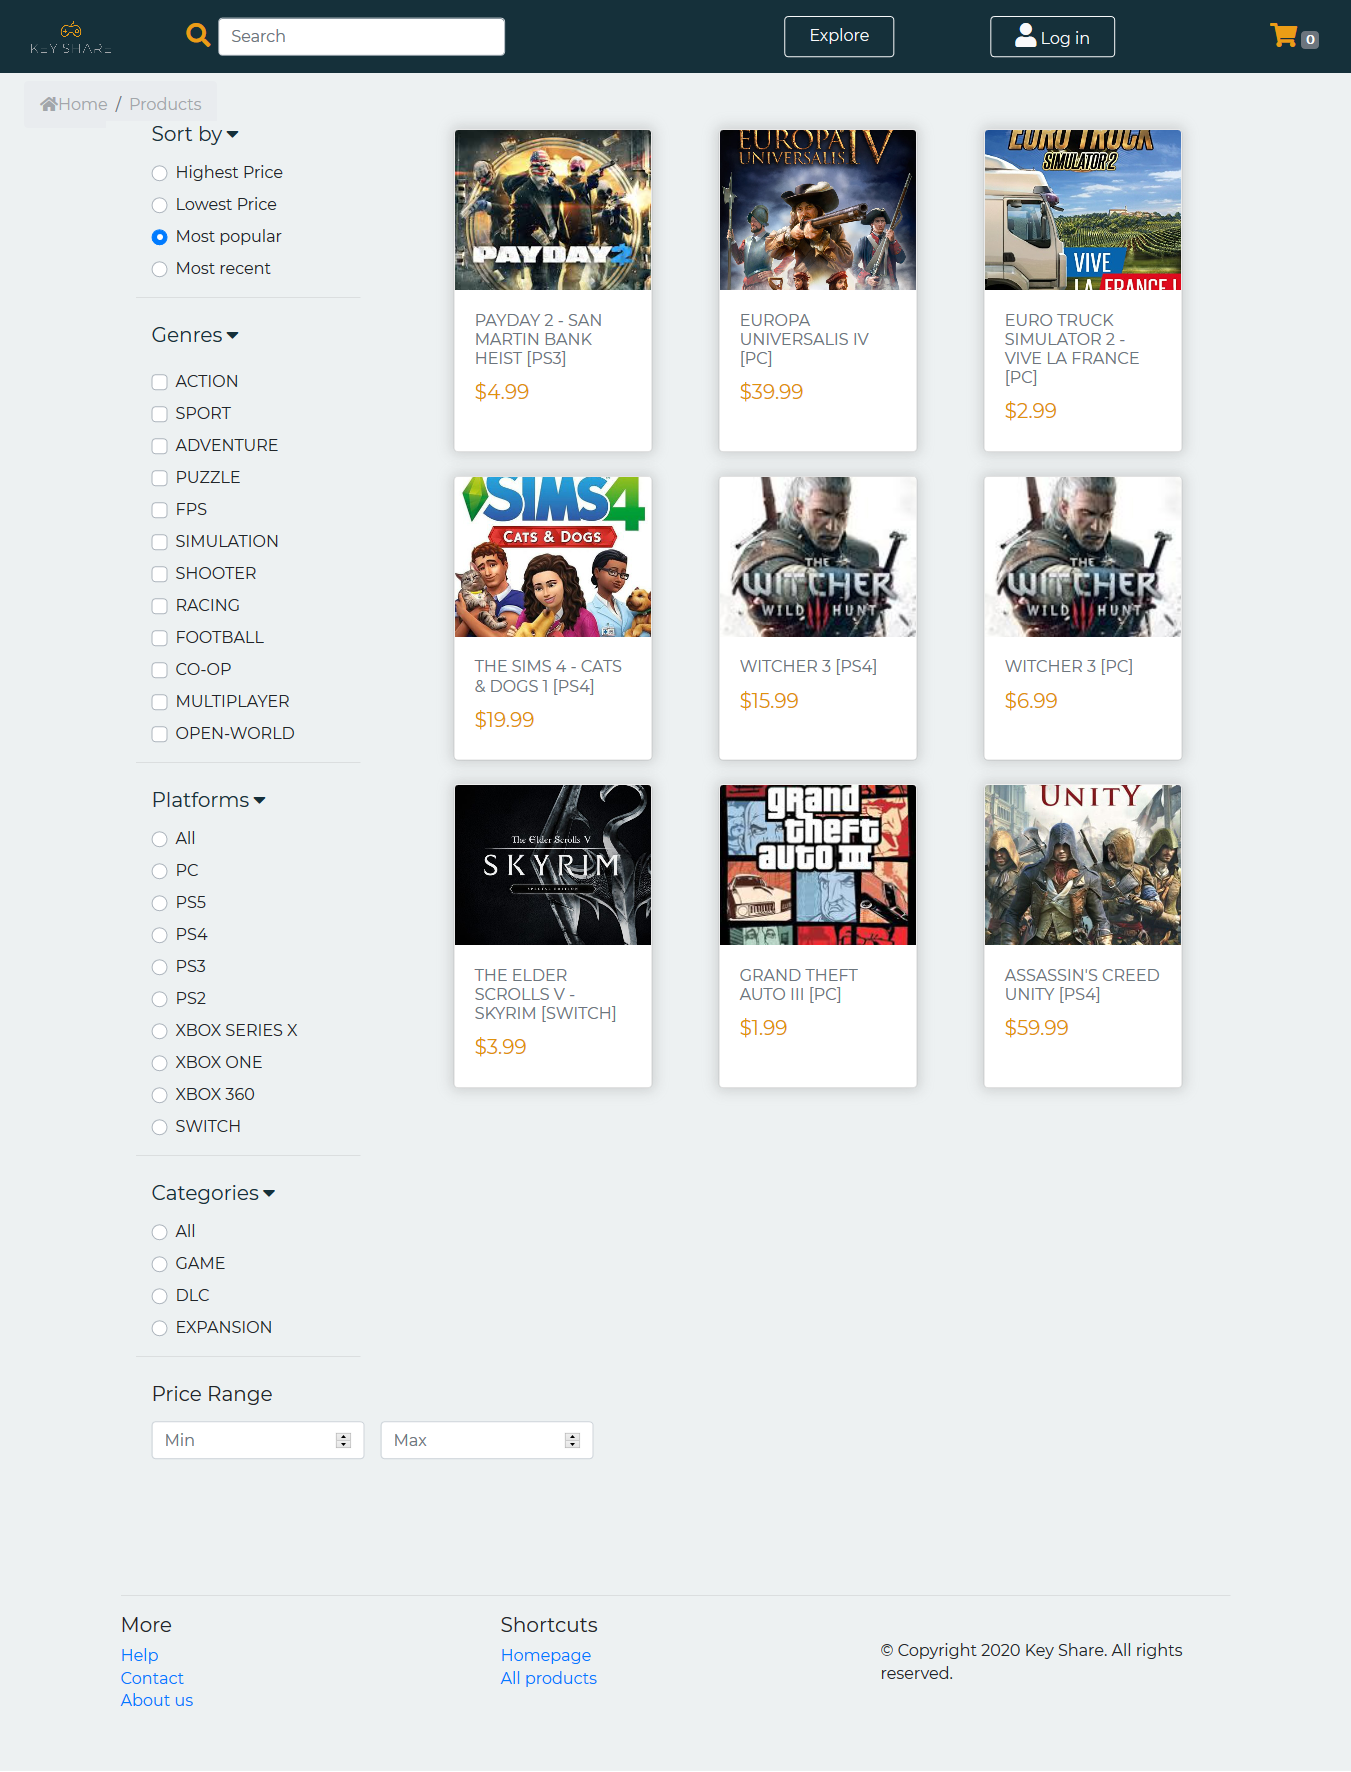
Task: Check the RACING genre
Action: point(160,606)
